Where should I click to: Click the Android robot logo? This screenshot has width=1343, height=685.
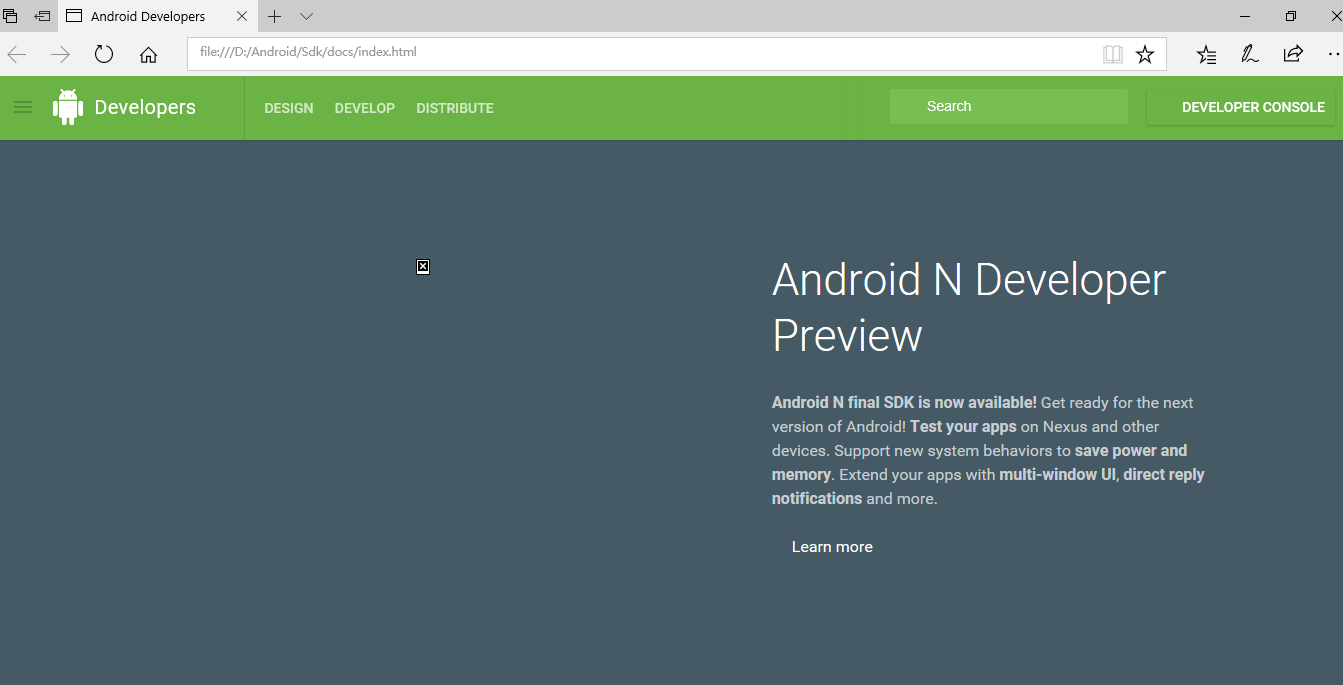coord(68,107)
